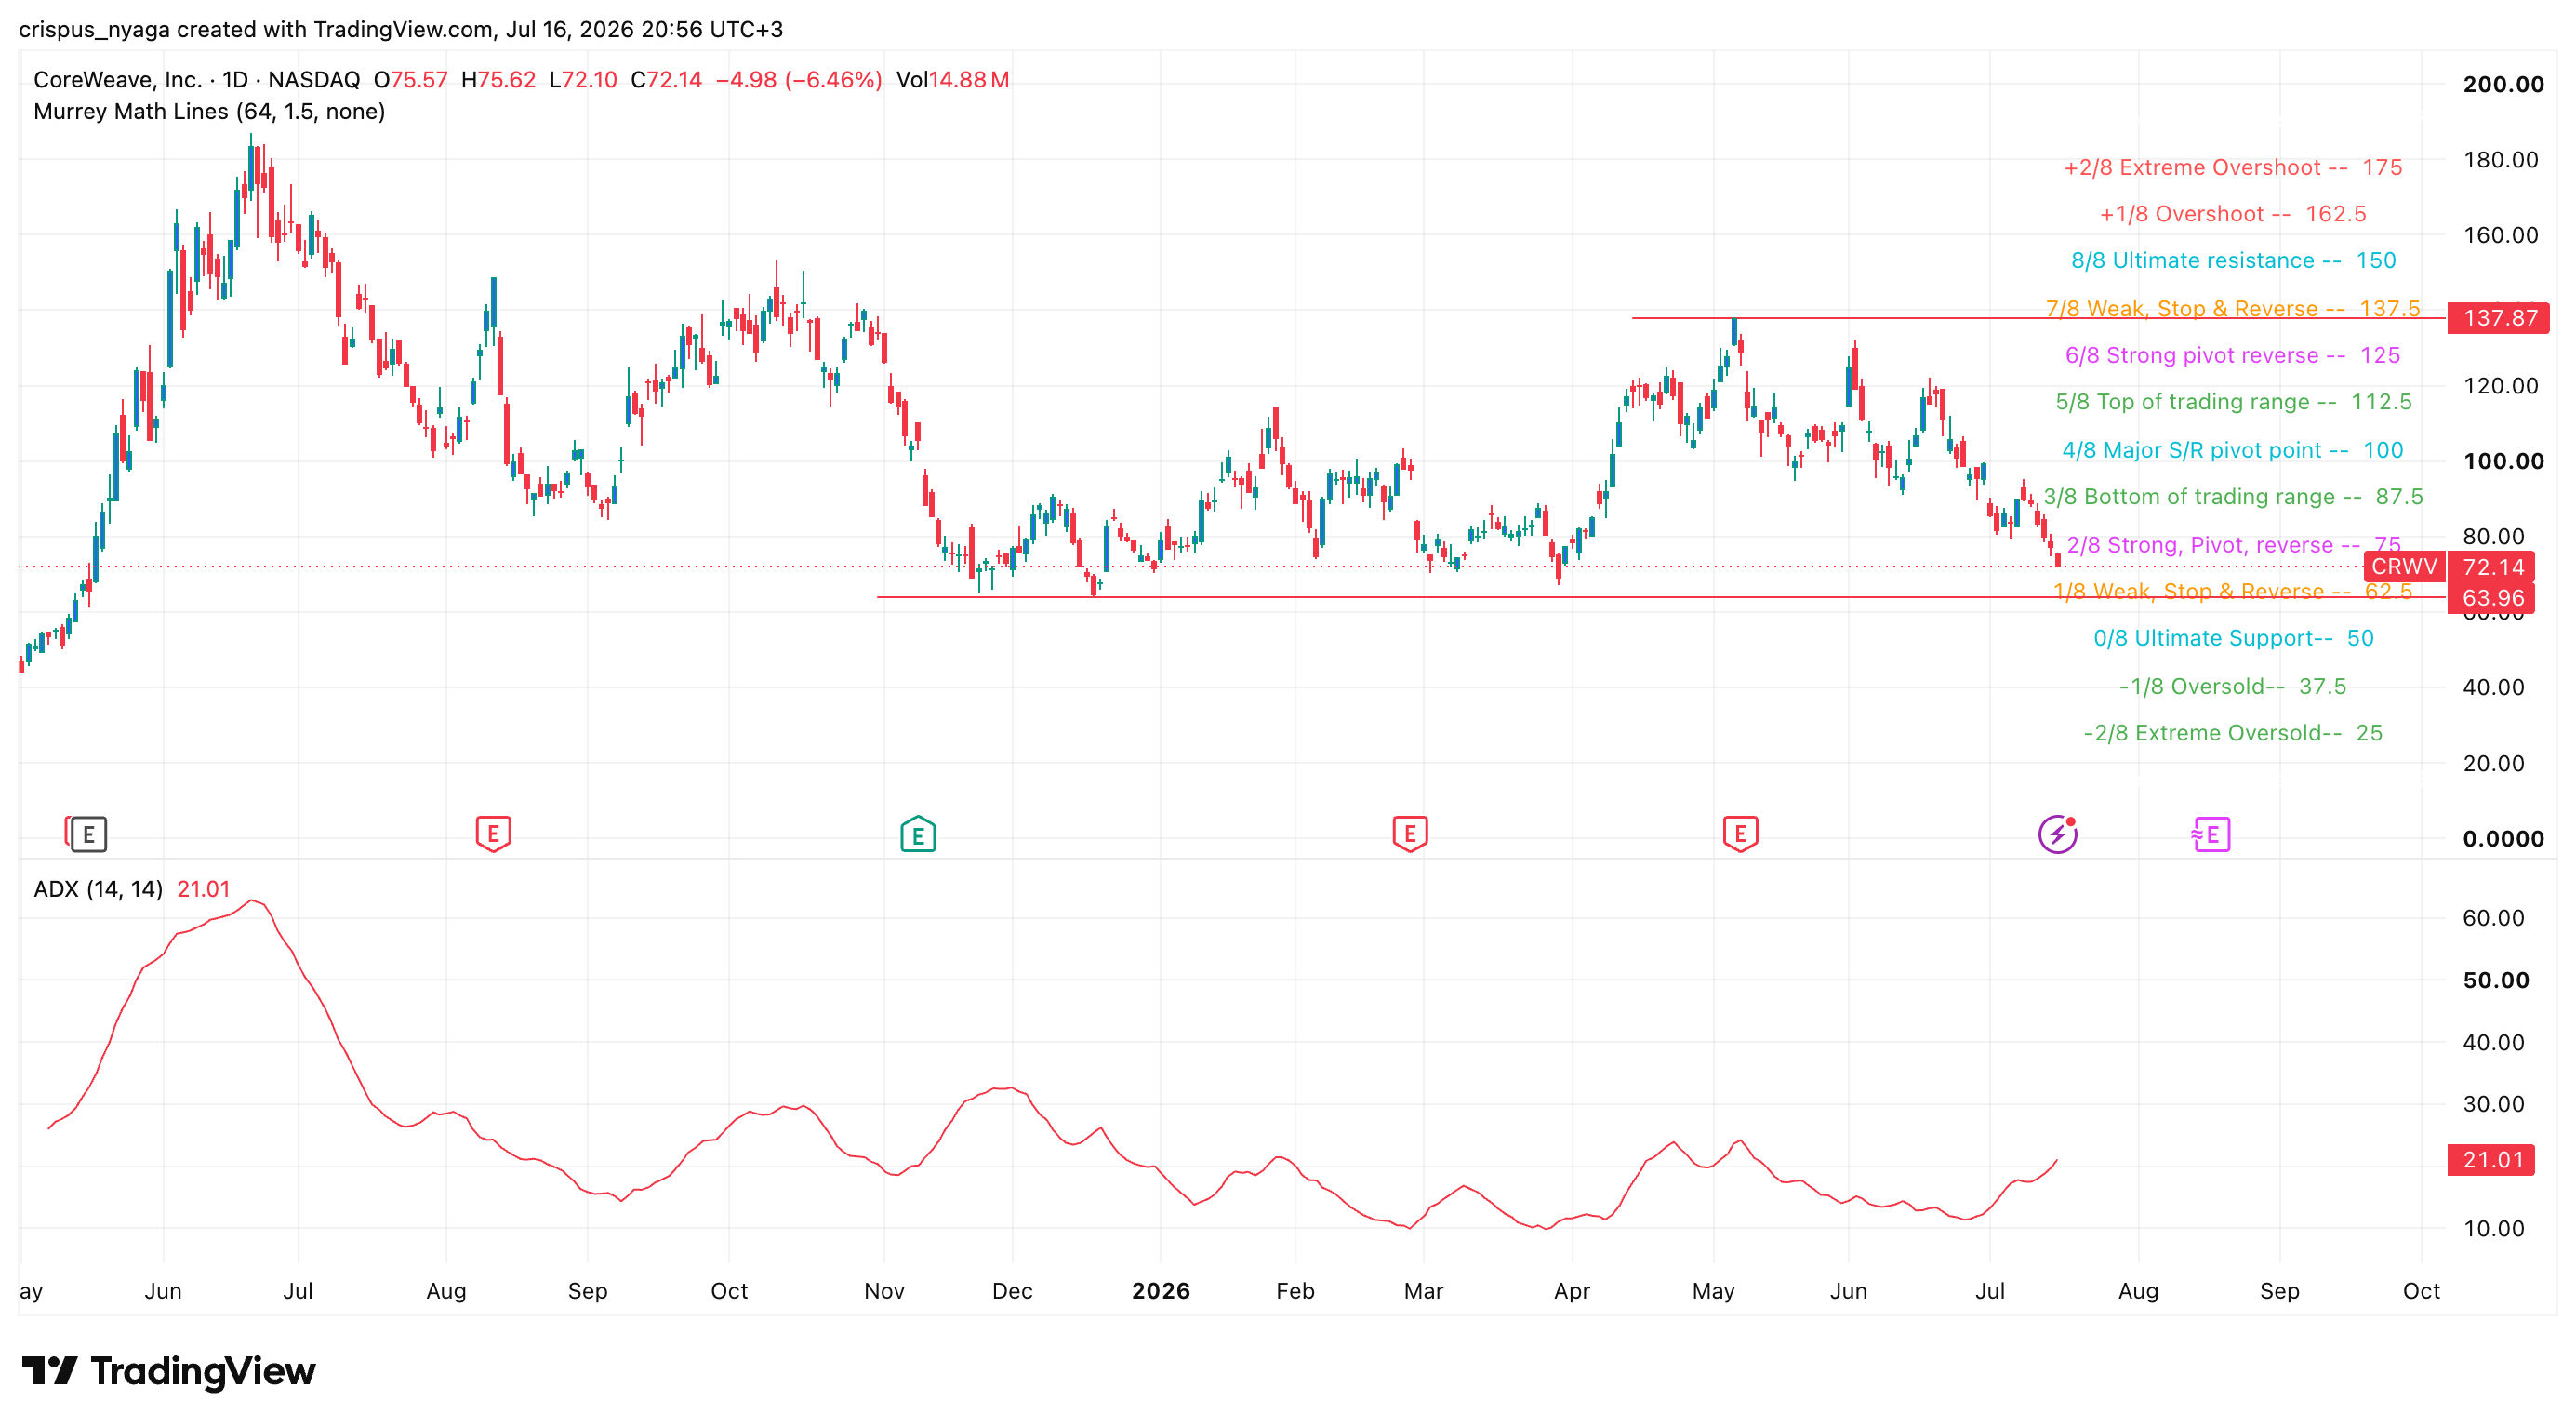Click the high price H75.62 in legend
This screenshot has width=2576, height=1427.
click(498, 80)
